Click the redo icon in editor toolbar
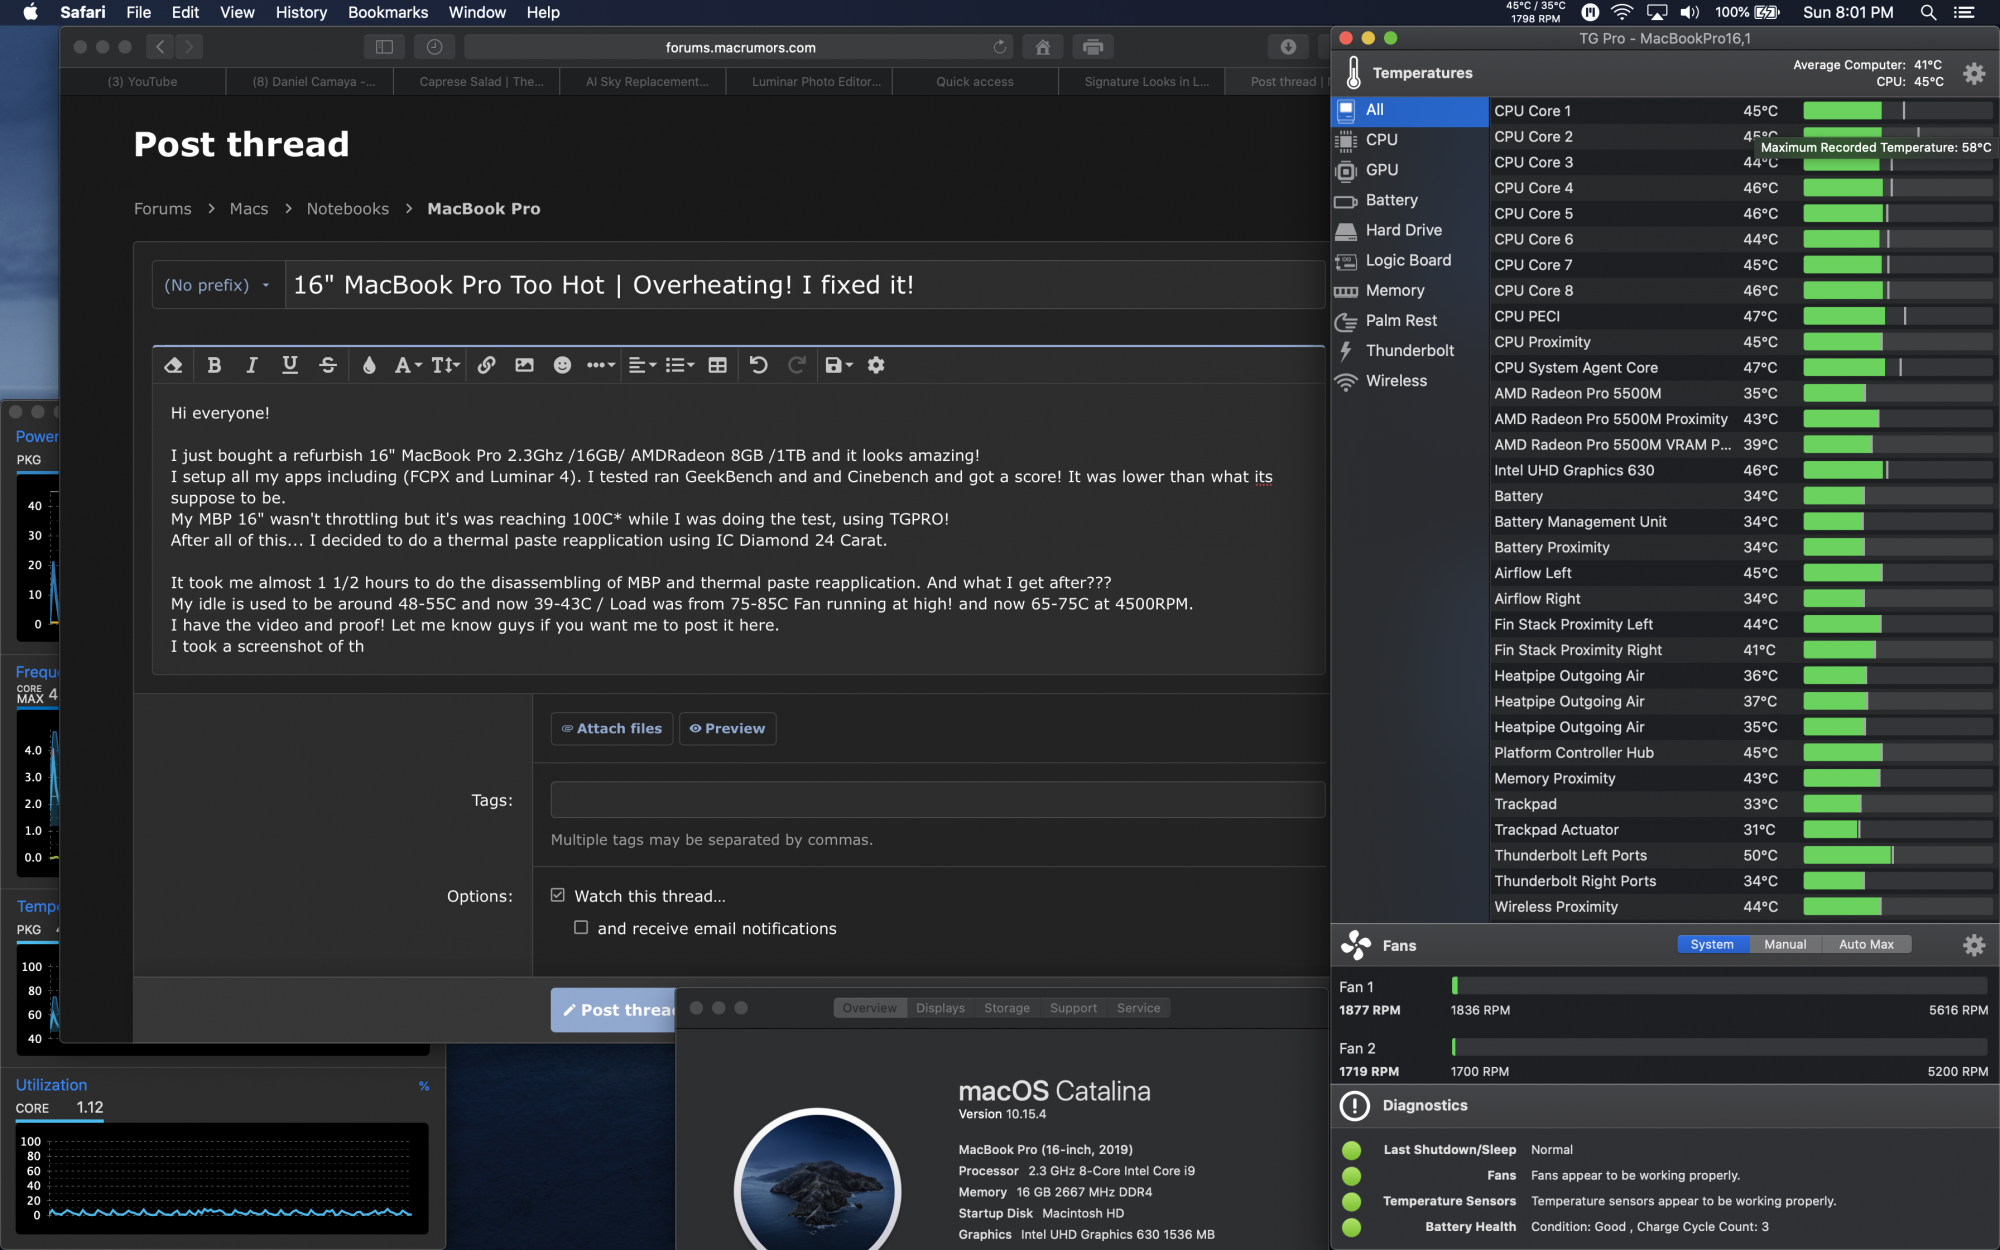The width and height of the screenshot is (2000, 1250). pos(797,365)
